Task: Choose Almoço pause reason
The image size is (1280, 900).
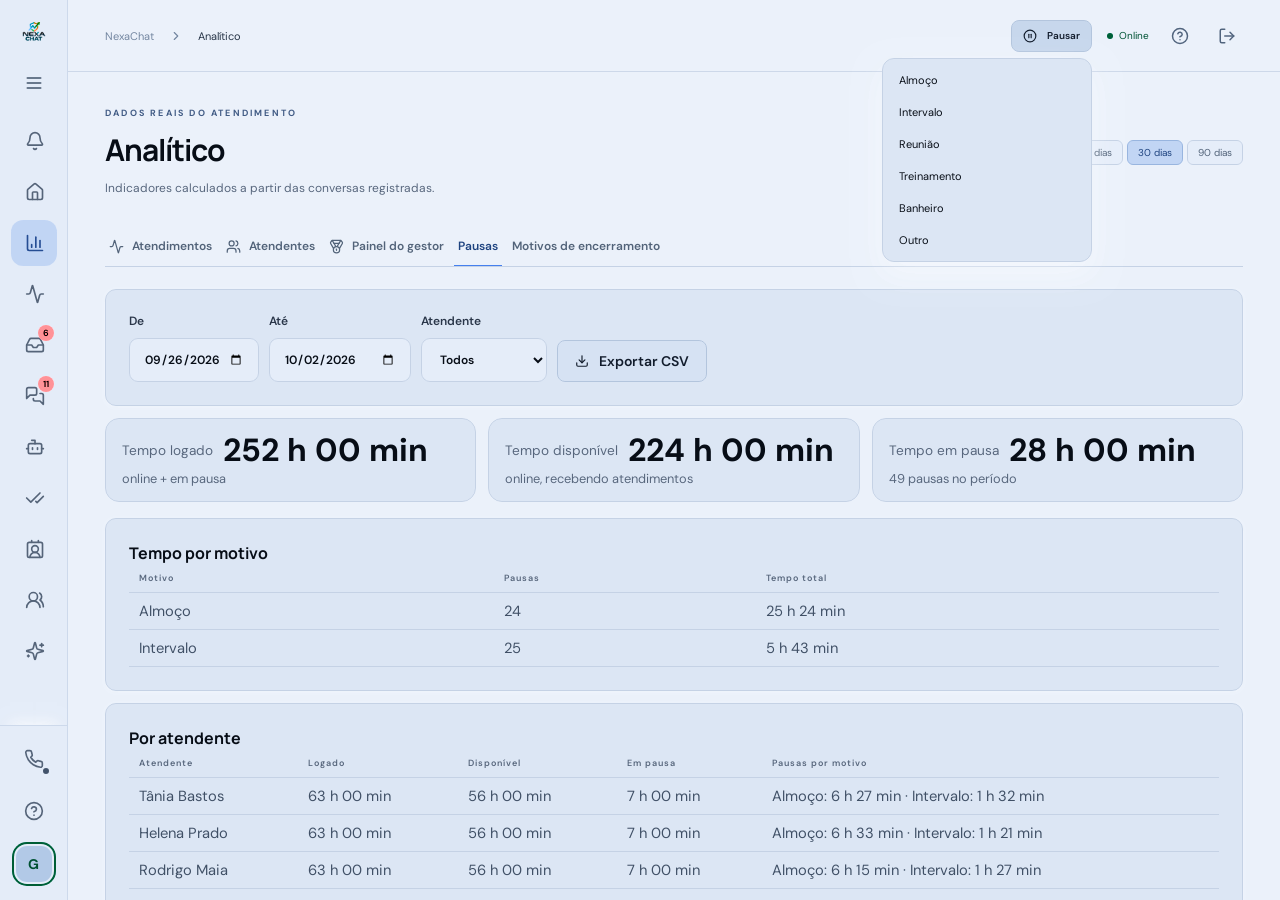Action: pos(987,80)
